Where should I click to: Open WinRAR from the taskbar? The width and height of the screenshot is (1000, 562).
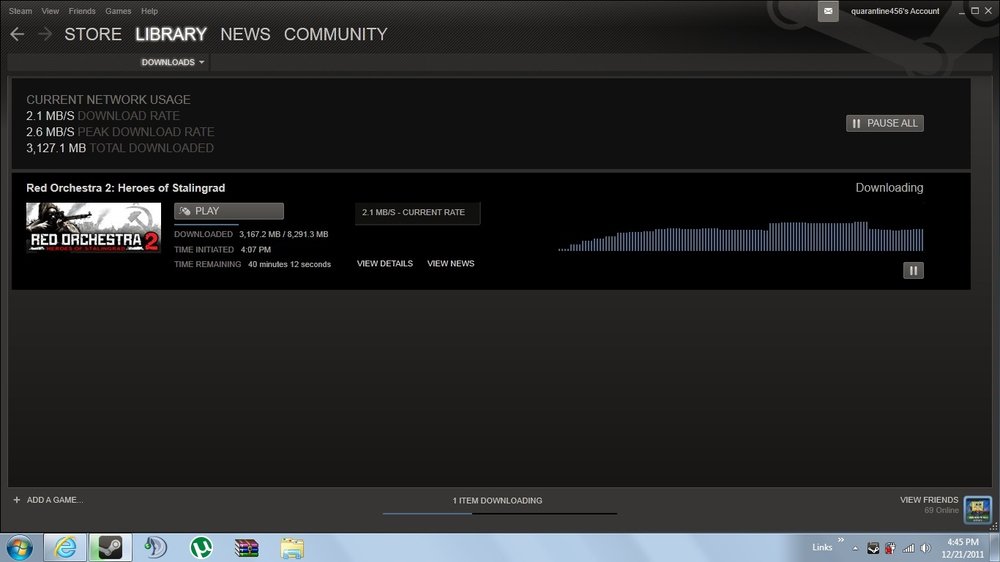[x=246, y=547]
